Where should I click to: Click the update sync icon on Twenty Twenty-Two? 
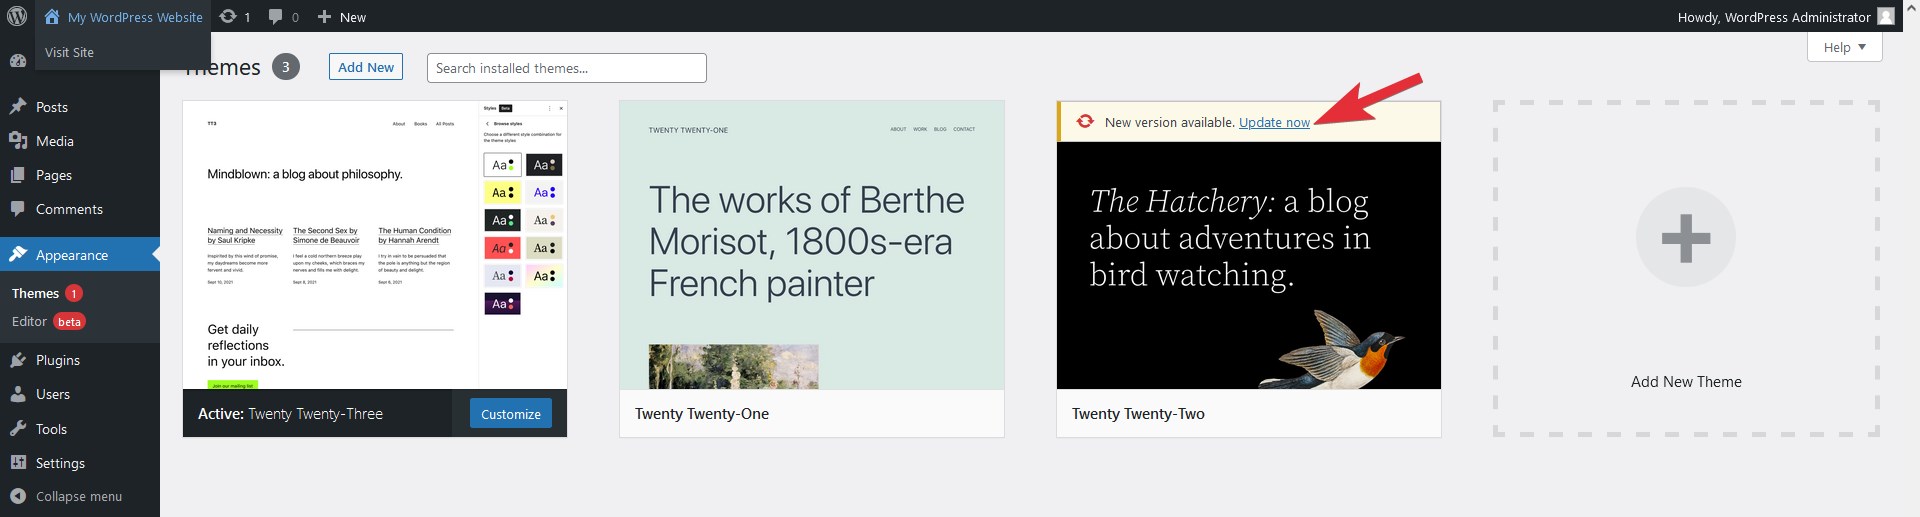click(1085, 122)
